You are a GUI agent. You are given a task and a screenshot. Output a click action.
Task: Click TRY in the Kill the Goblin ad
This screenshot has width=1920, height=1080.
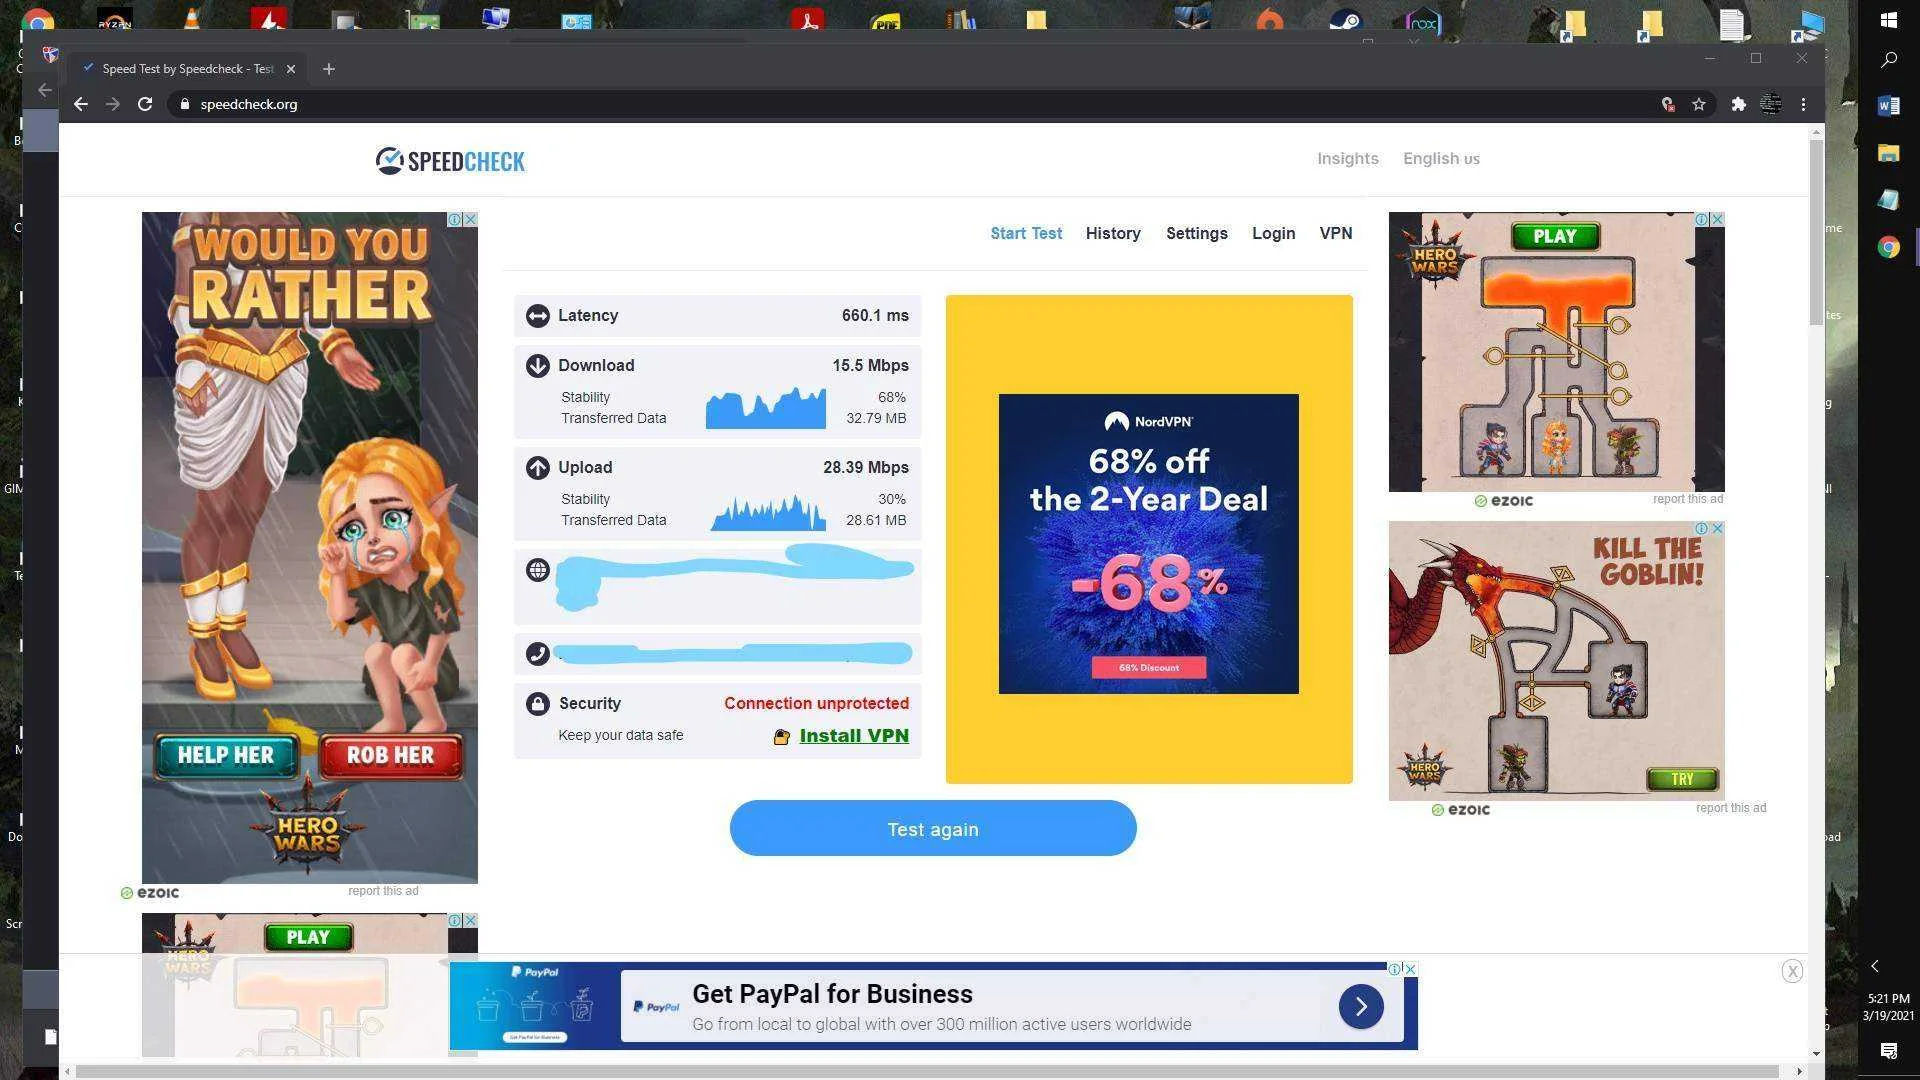coord(1682,779)
